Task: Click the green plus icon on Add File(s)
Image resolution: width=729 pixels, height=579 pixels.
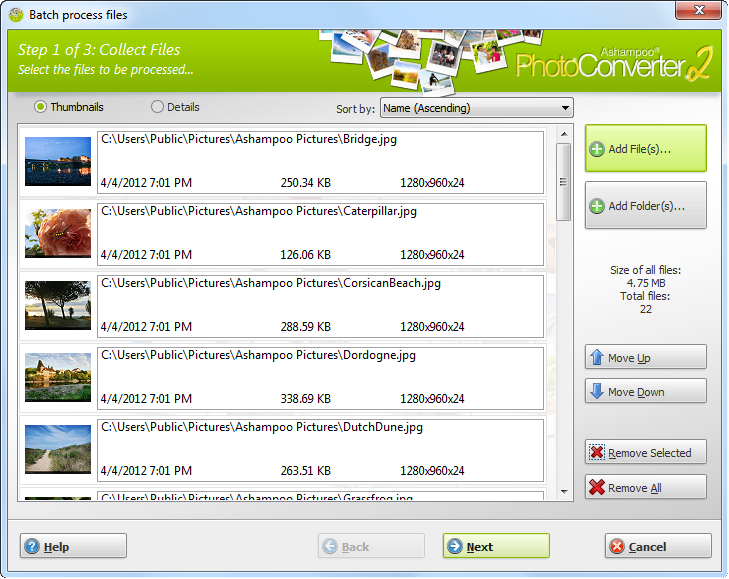Action: click(x=597, y=149)
